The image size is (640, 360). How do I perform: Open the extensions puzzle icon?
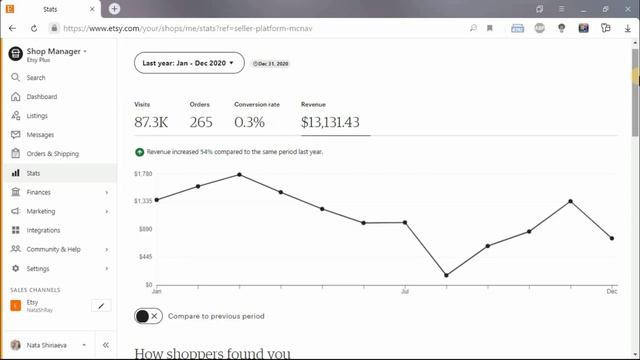[606, 28]
